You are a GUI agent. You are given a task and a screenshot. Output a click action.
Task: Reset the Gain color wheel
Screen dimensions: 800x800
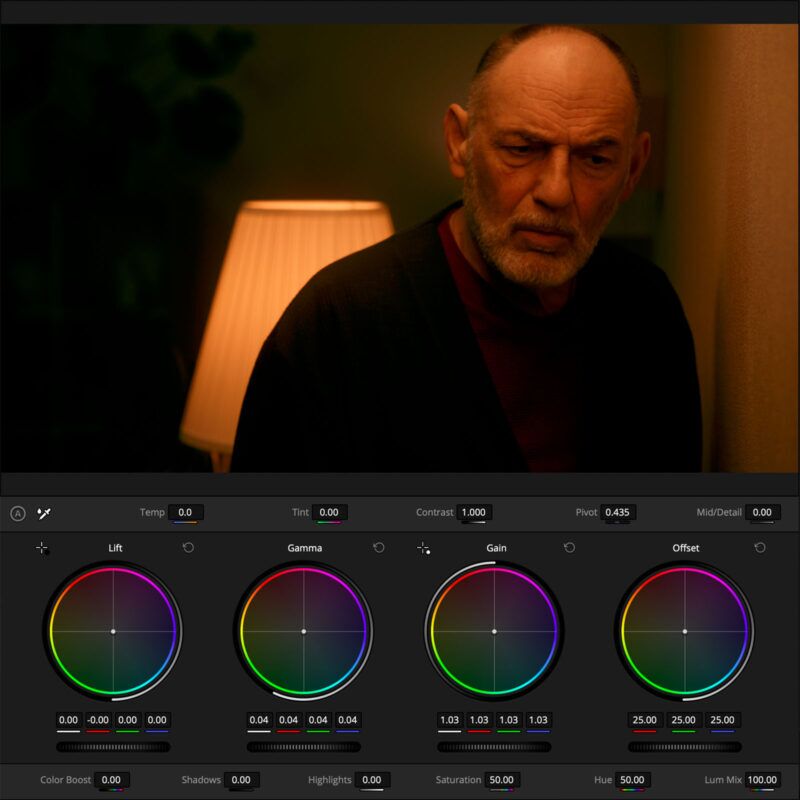(x=569, y=547)
